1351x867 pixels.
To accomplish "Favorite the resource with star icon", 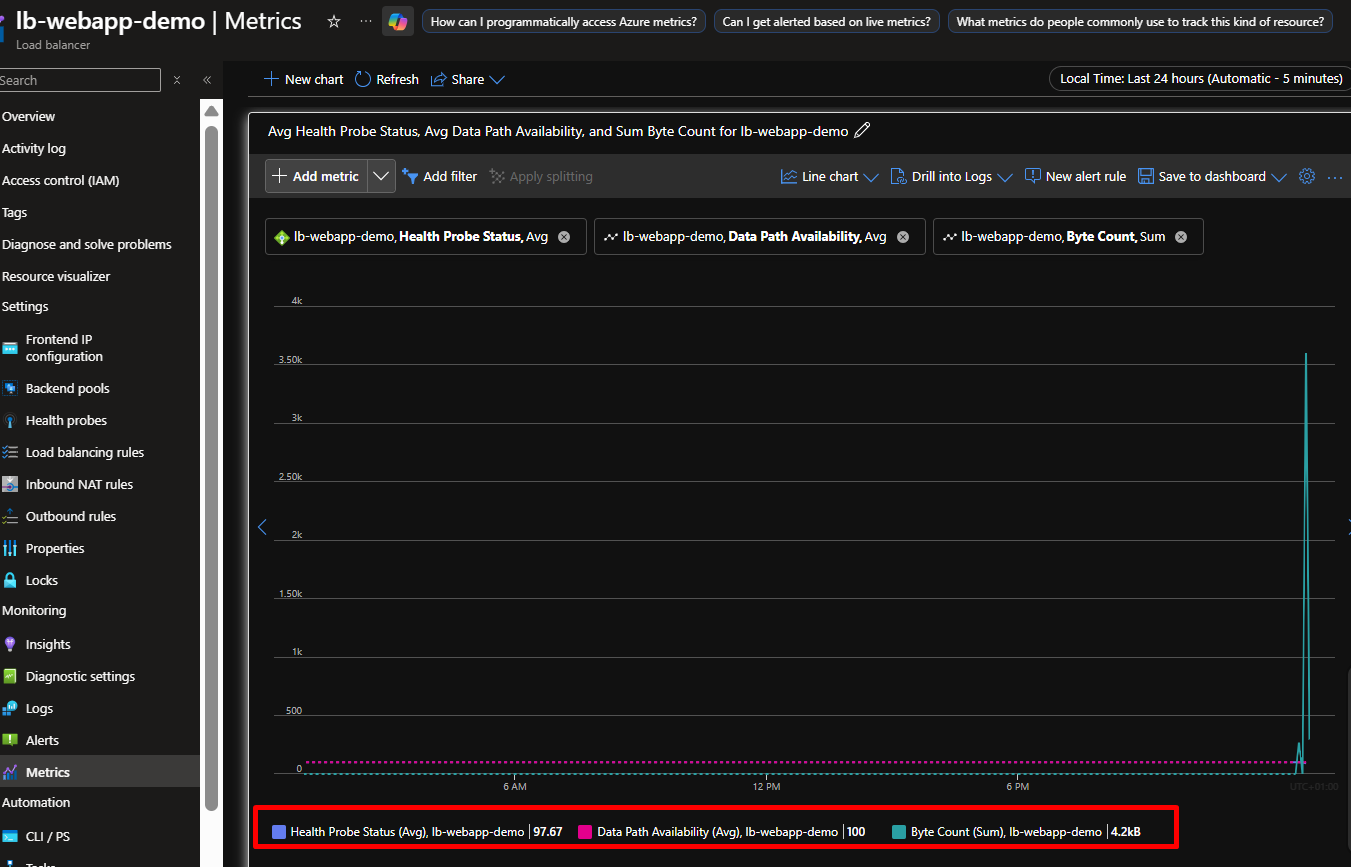I will [334, 21].
